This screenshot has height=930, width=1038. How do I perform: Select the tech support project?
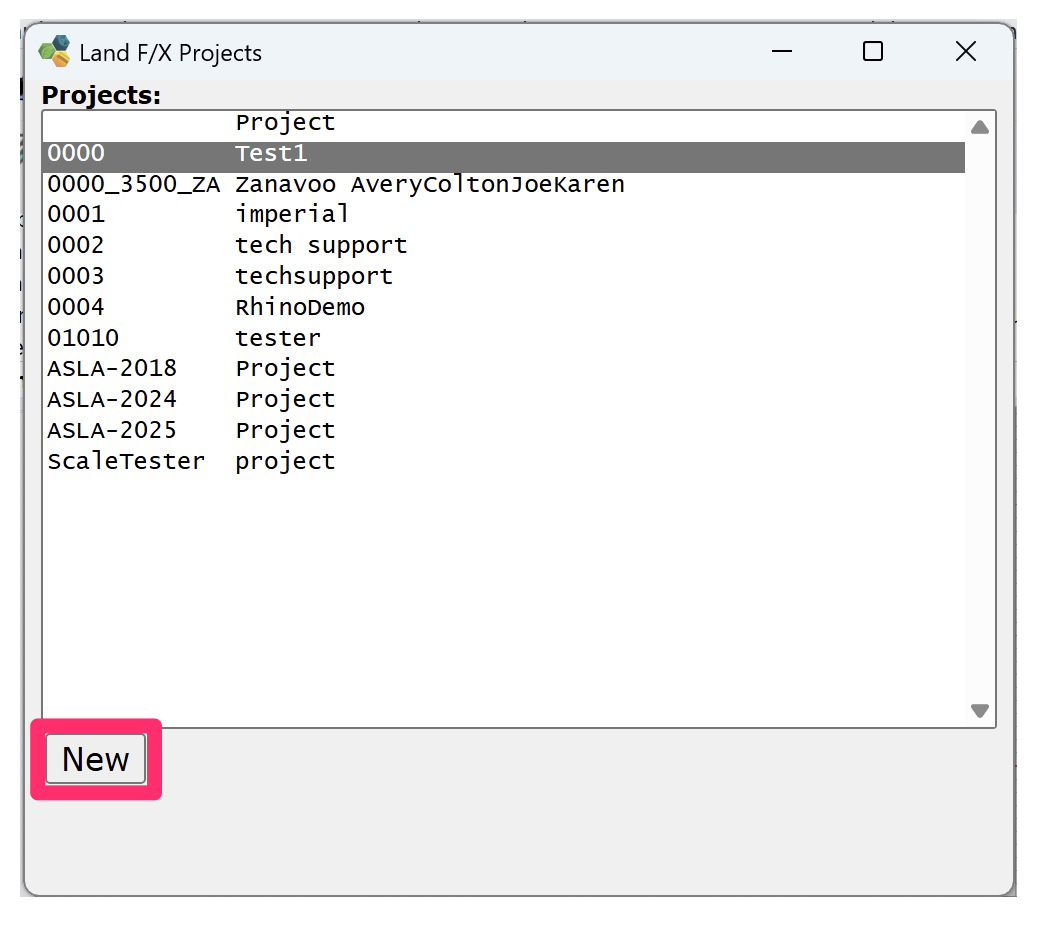[x=300, y=245]
